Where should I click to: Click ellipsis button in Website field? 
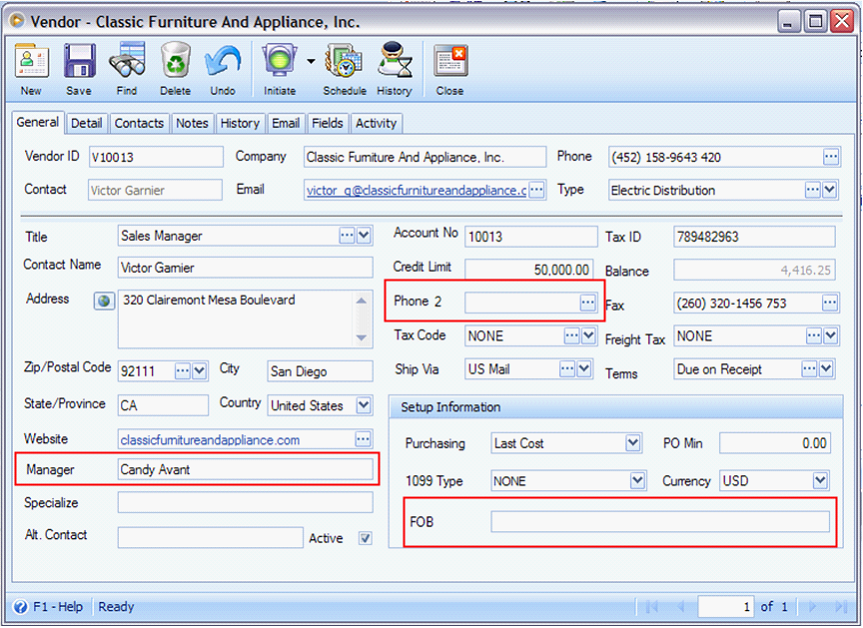click(363, 439)
